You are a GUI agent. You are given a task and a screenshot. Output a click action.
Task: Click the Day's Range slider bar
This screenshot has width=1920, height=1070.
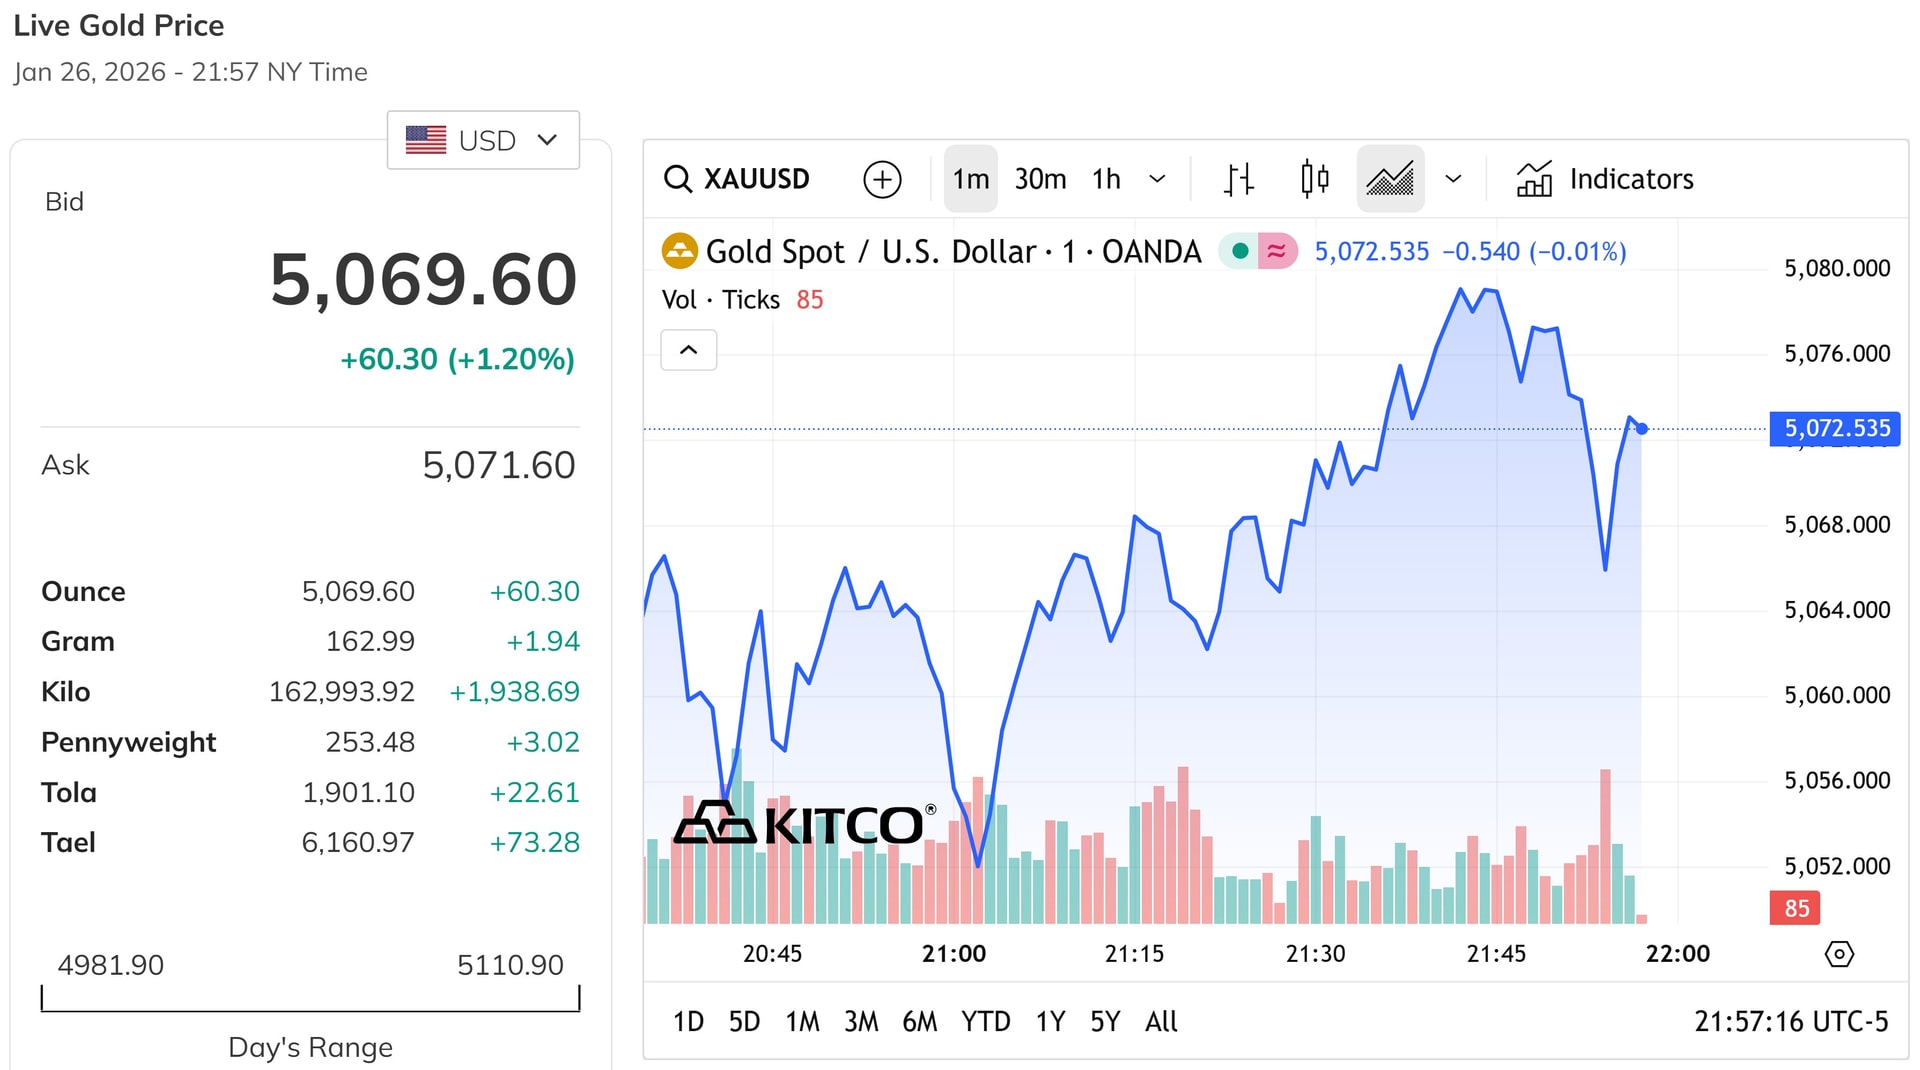309,1000
